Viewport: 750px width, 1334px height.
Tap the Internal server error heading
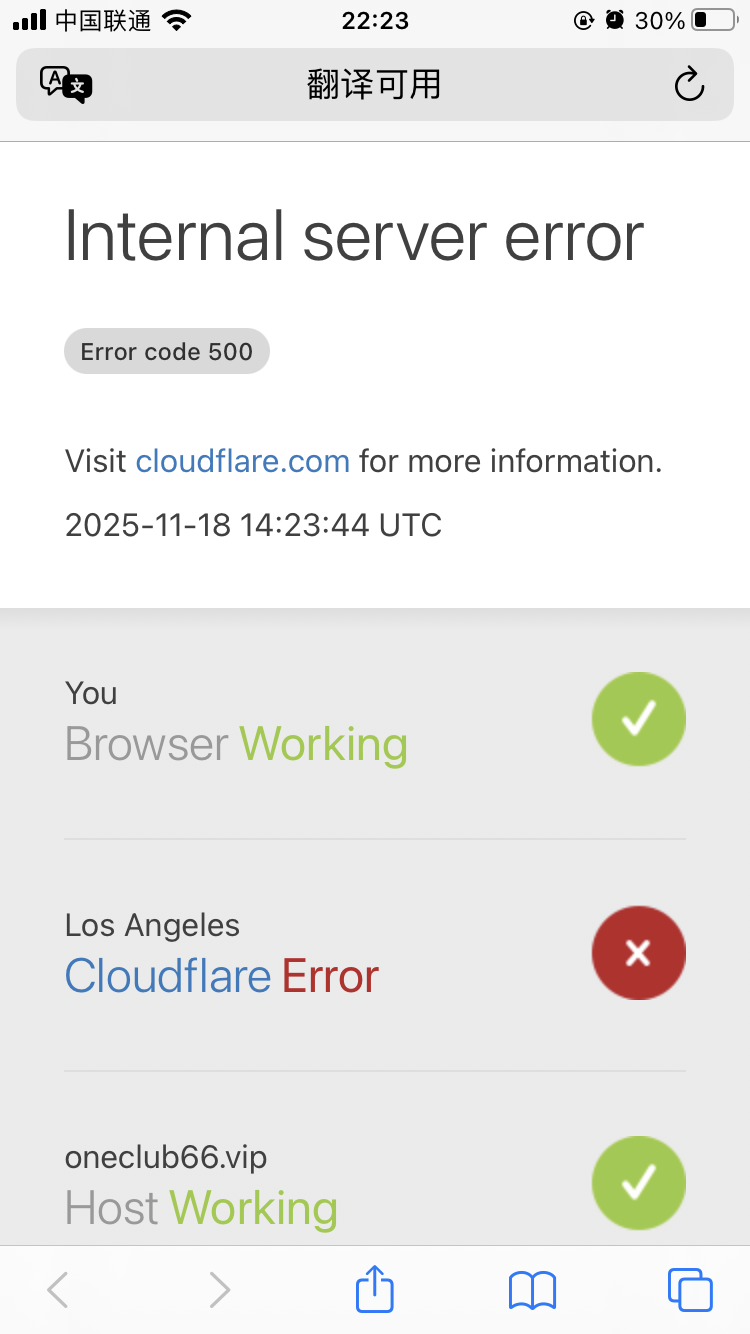pyautogui.click(x=354, y=237)
